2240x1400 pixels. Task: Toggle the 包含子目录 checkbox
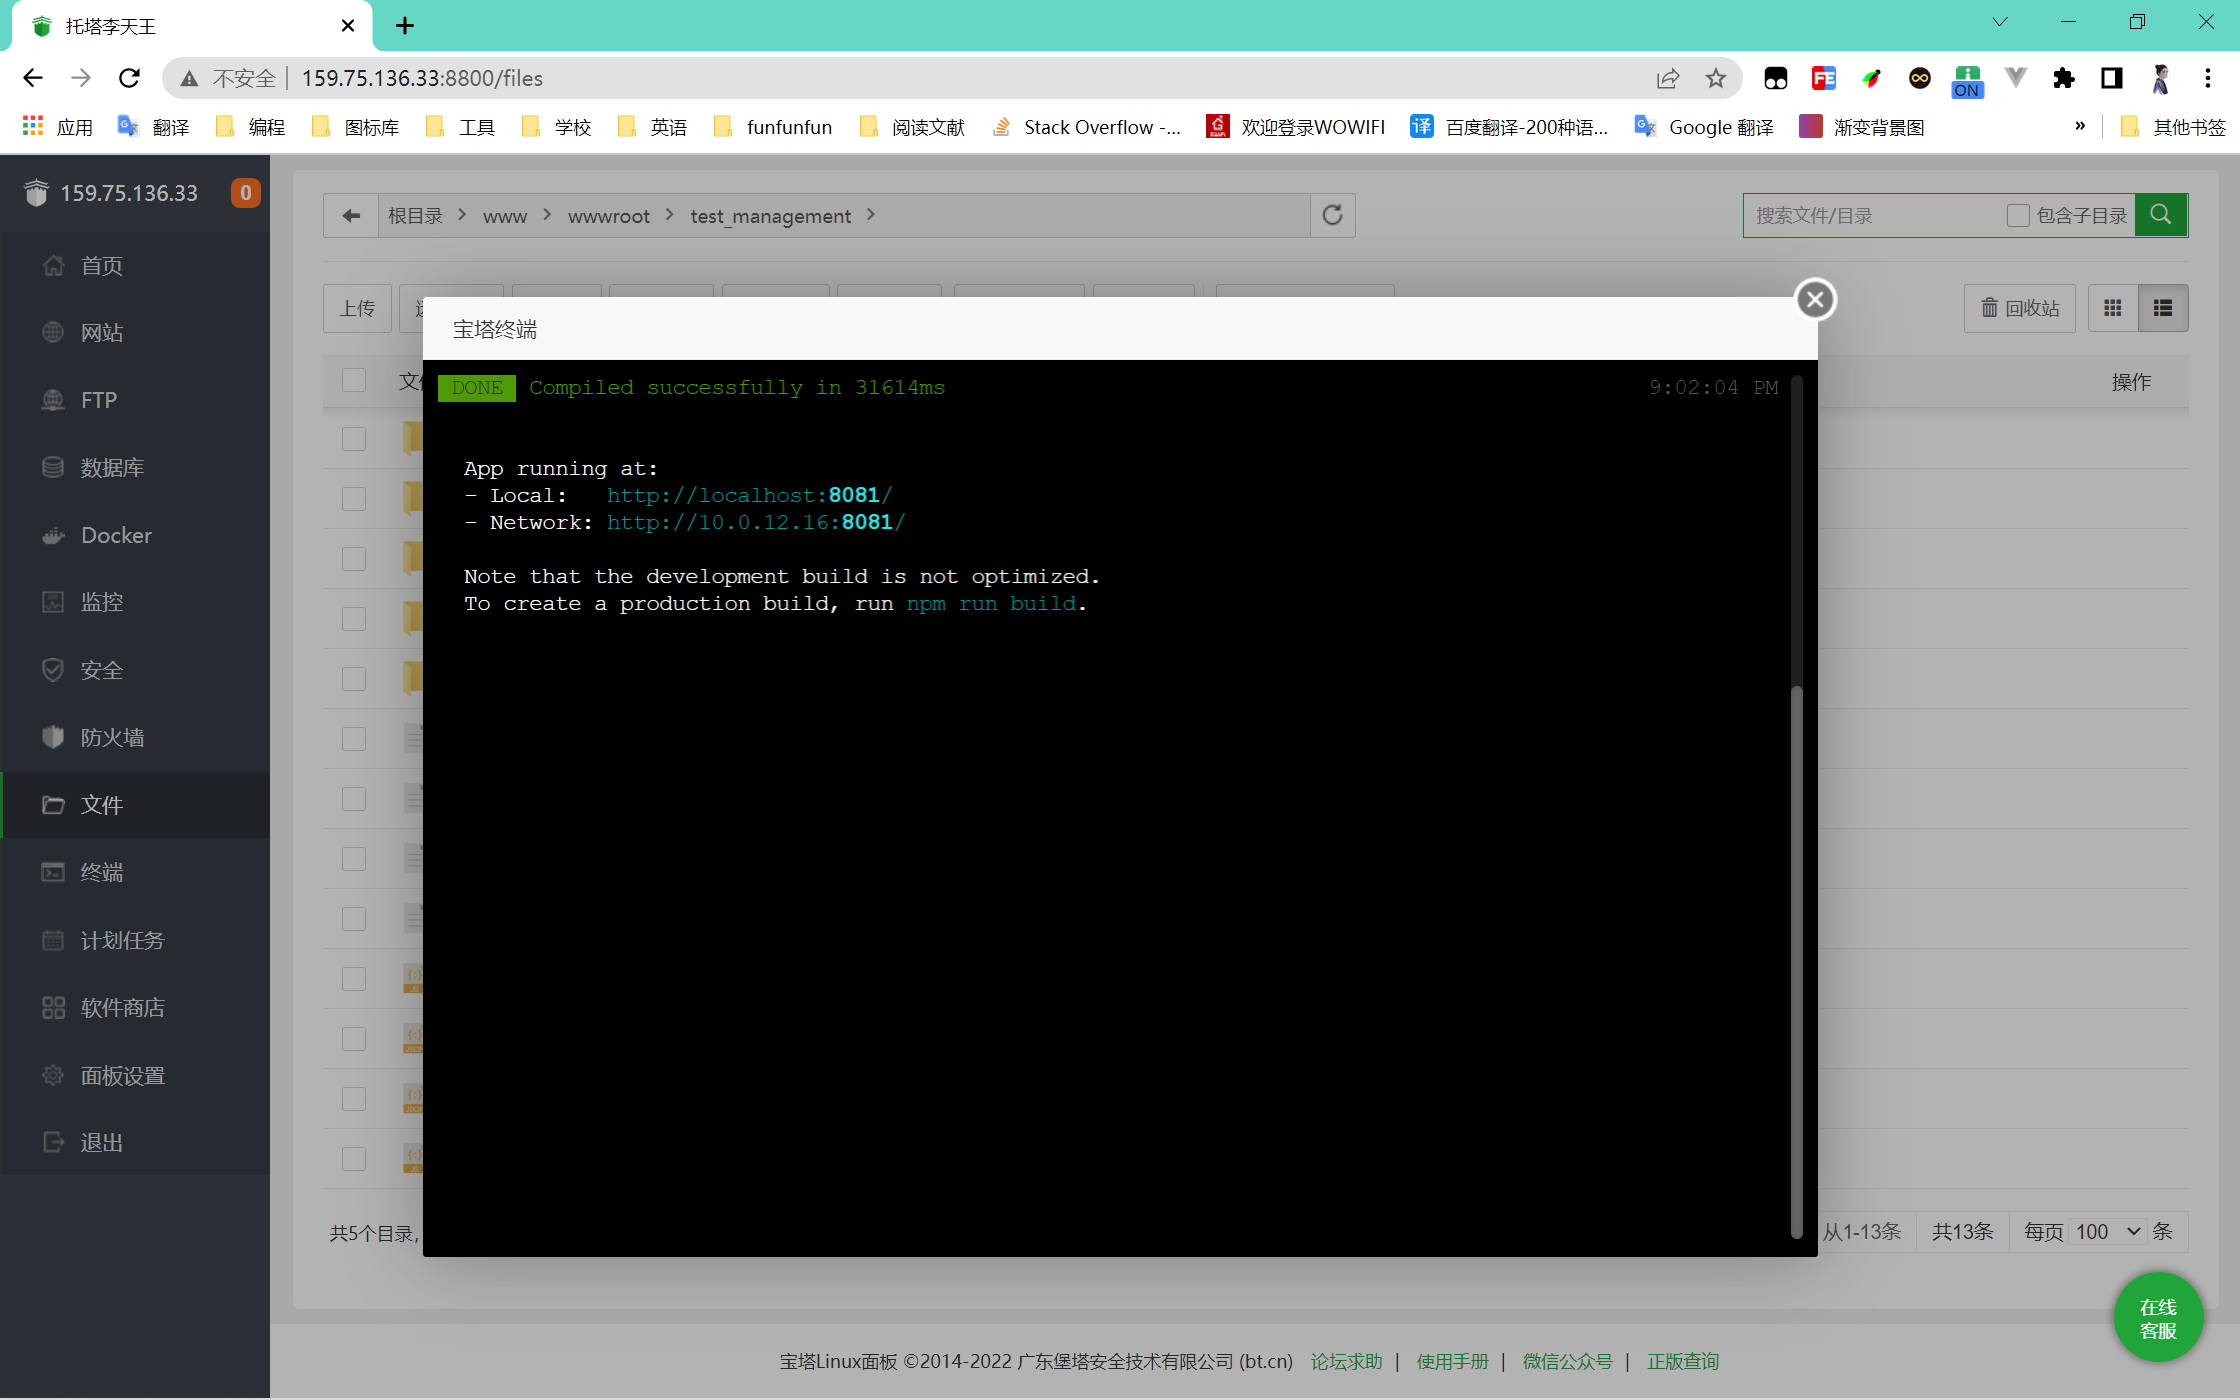click(2018, 215)
